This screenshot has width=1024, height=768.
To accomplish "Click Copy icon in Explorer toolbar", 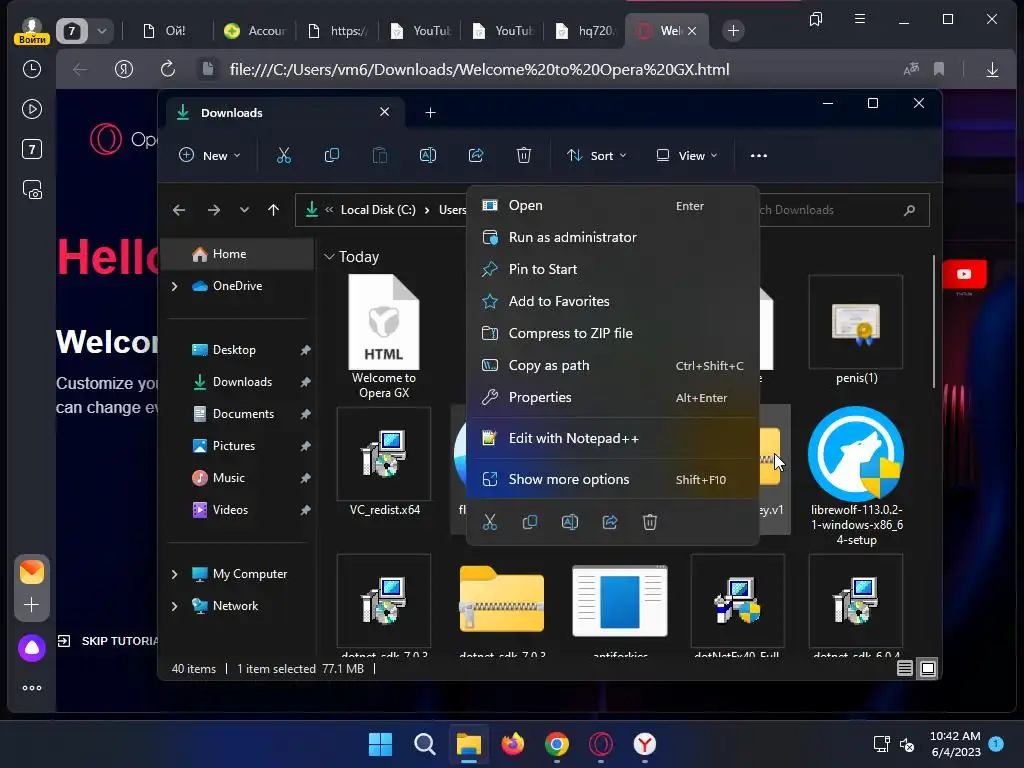I will (x=332, y=155).
